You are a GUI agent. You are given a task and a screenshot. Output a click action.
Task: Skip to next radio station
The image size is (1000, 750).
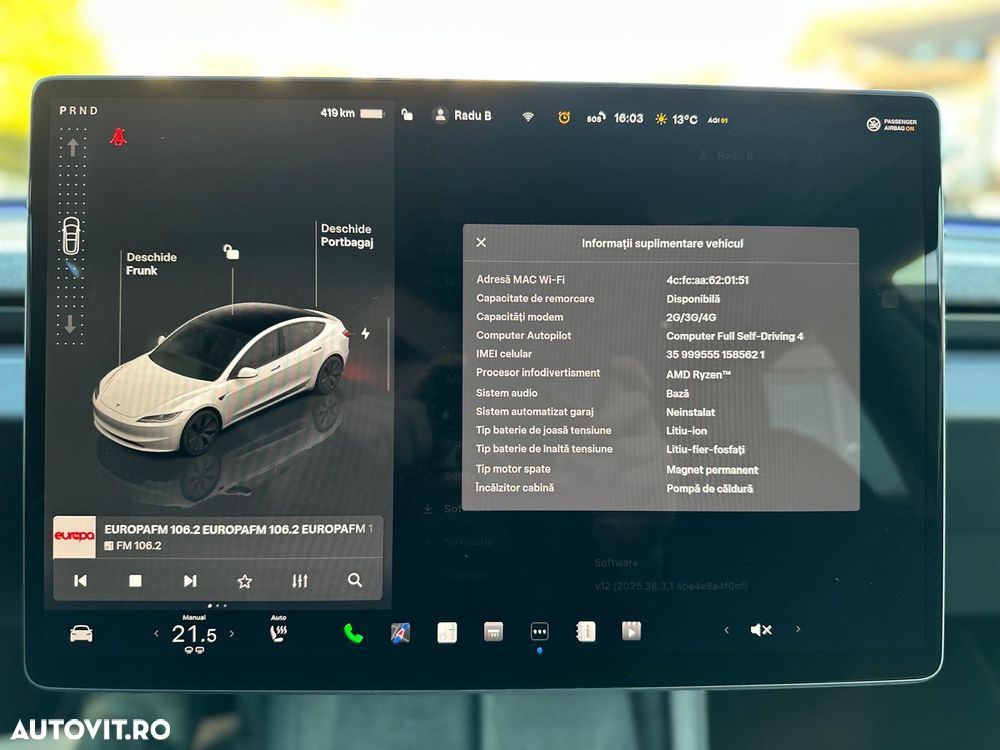coord(190,580)
